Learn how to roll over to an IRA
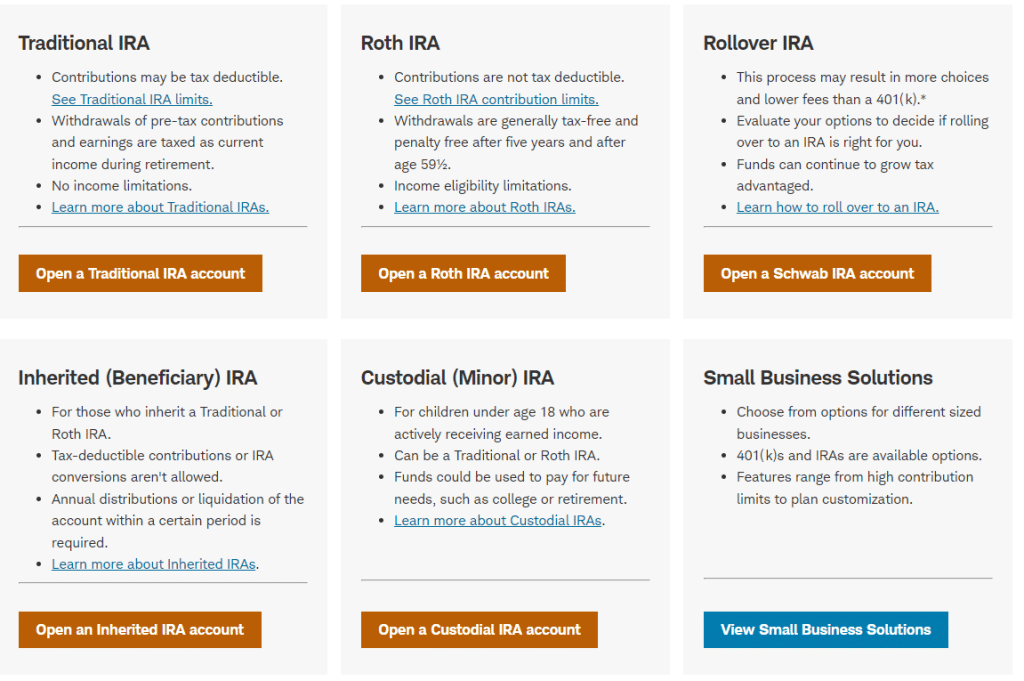Screen dimensions: 1024x681 point(837,206)
